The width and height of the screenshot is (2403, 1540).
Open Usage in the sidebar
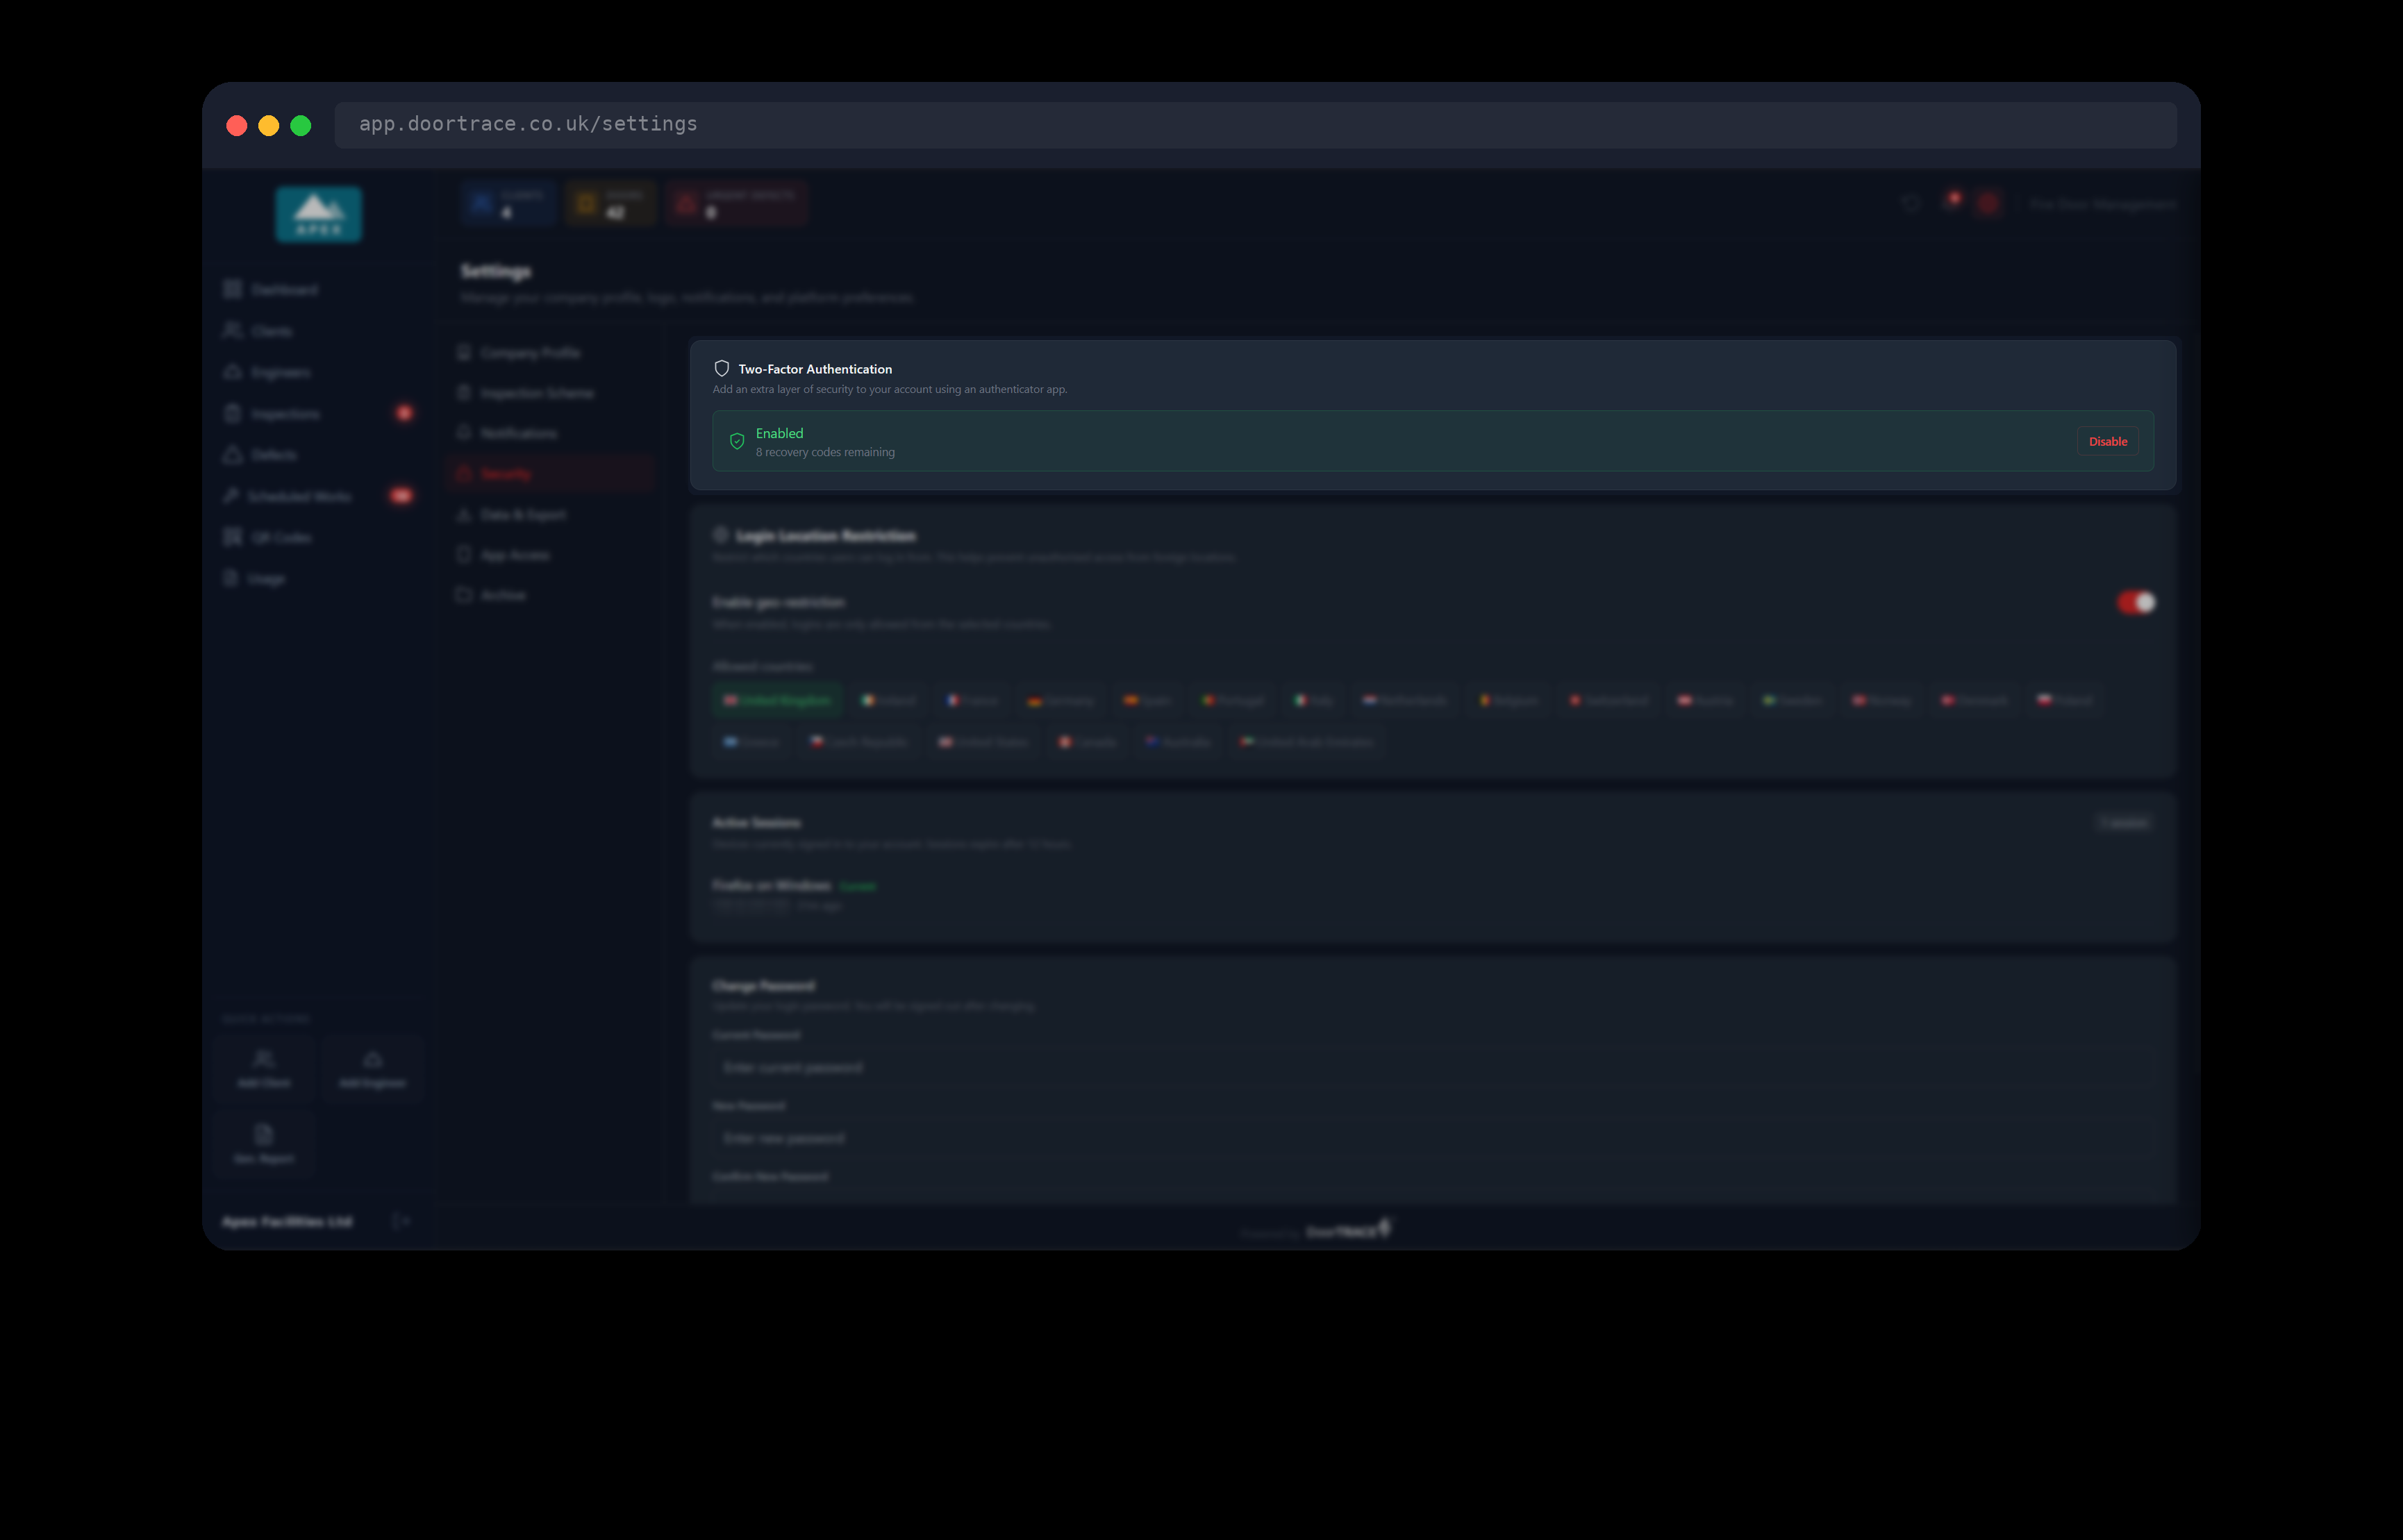point(318,579)
